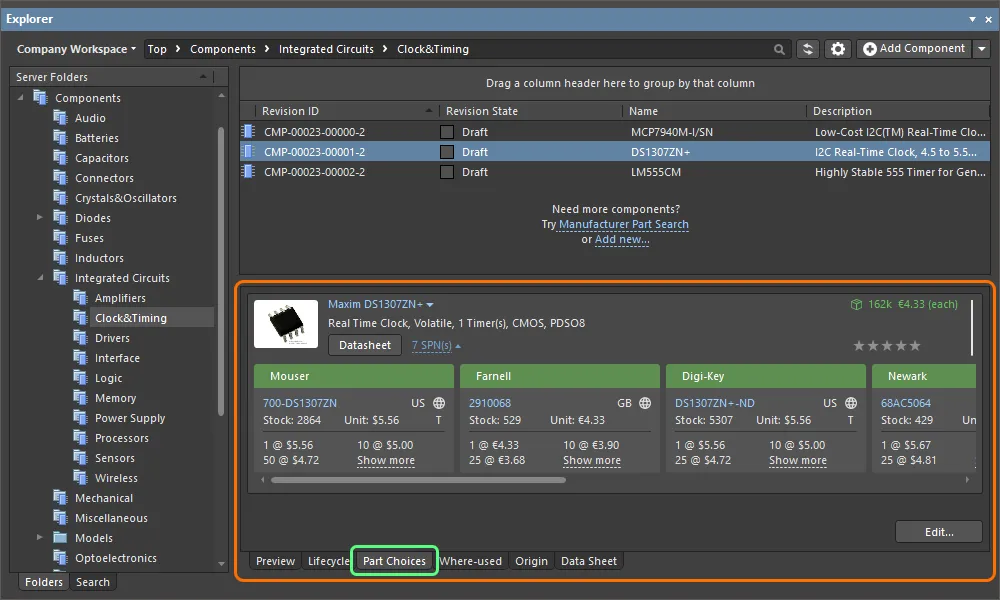
Task: Open the Add Component dropdown arrow
Action: [x=982, y=48]
